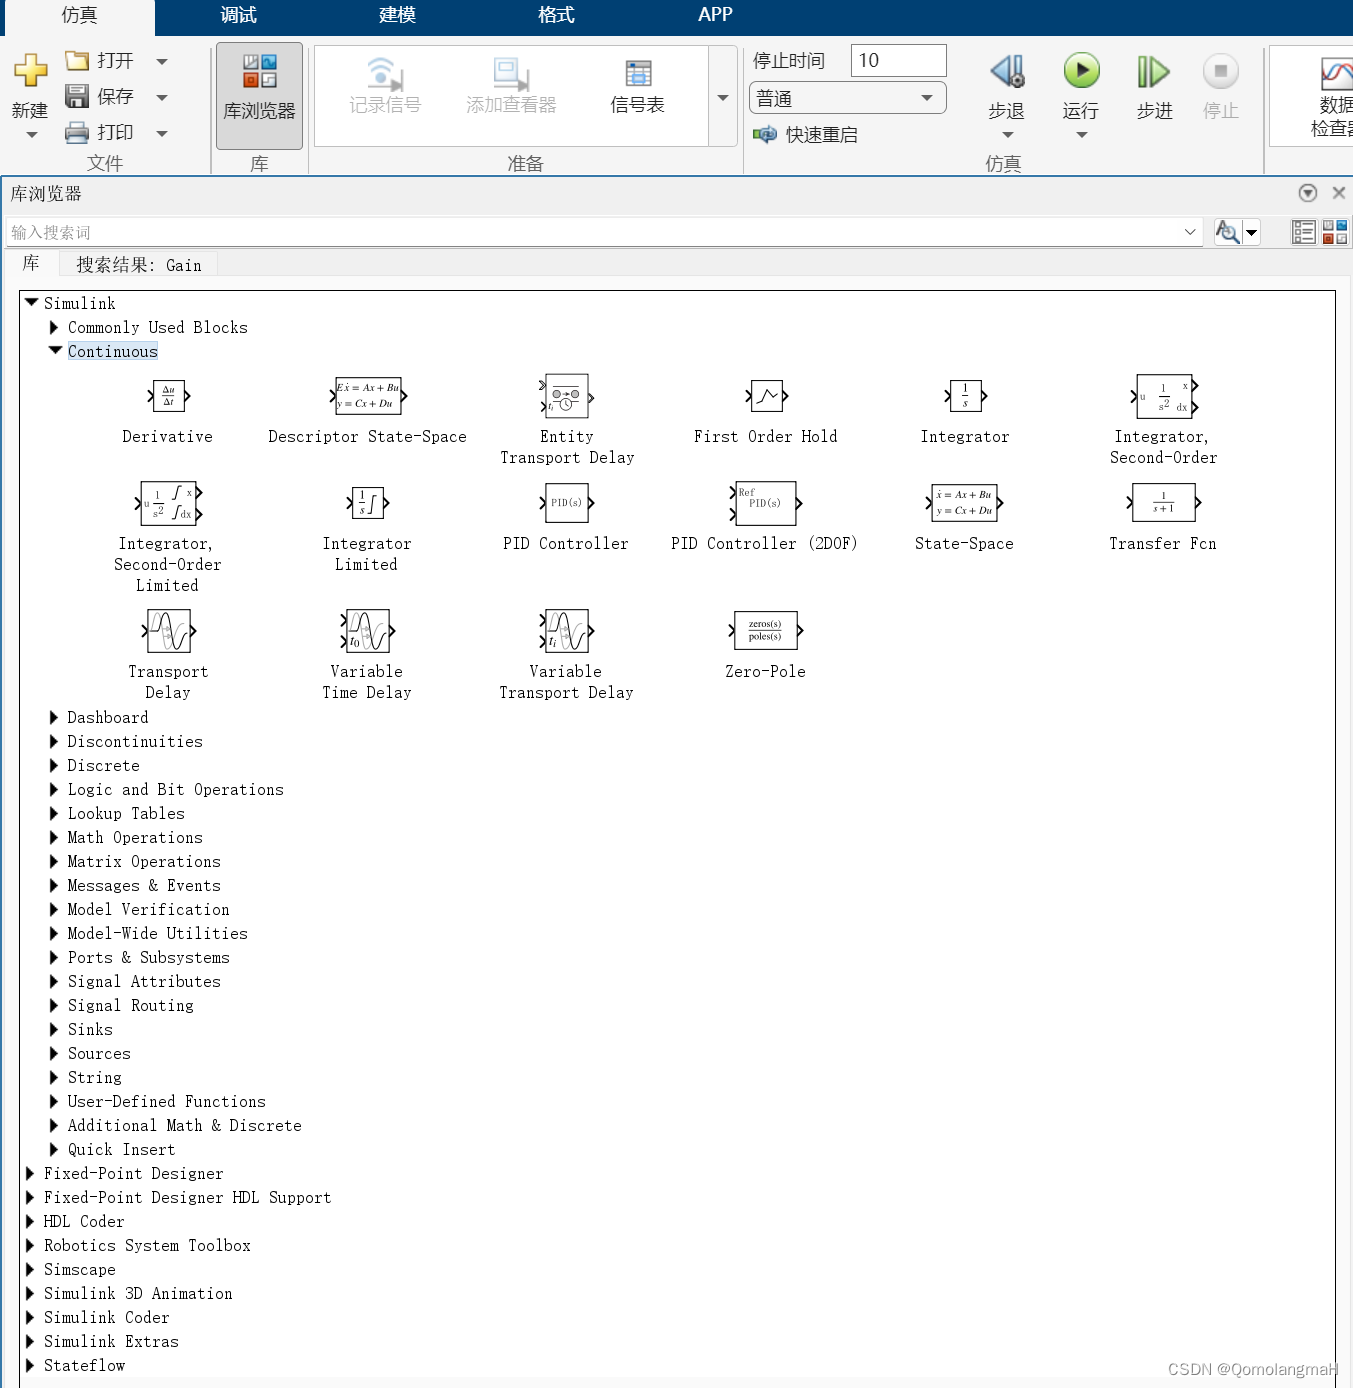Expand the Sinks library node
Image resolution: width=1353 pixels, height=1388 pixels.
coord(54,1029)
